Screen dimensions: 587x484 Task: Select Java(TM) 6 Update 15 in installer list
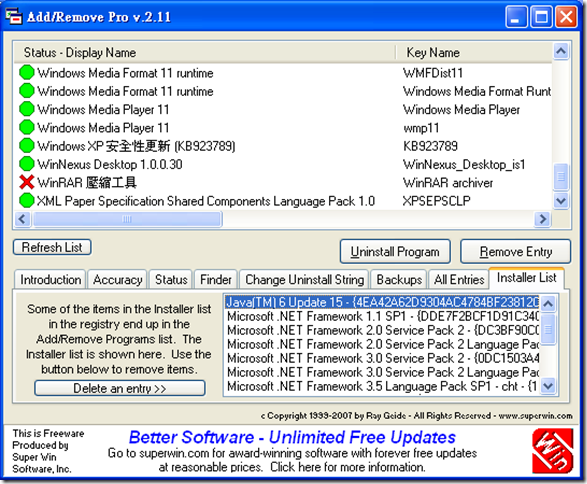click(x=382, y=302)
